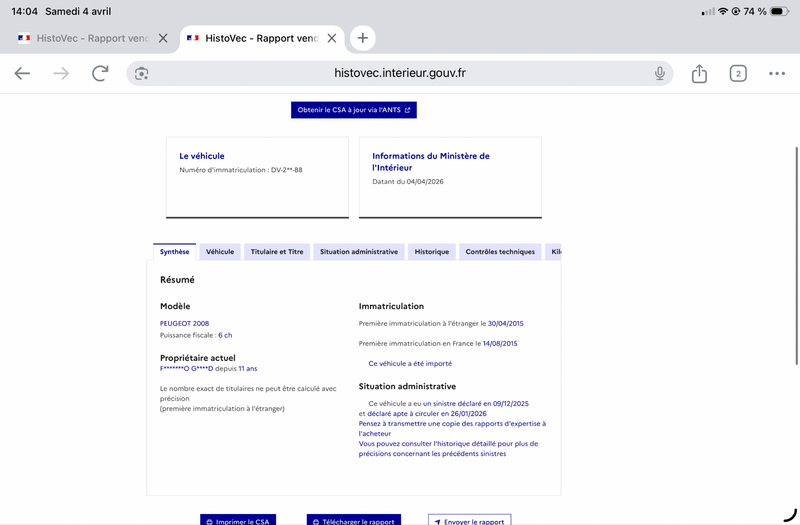The height and width of the screenshot is (525, 800).
Task: Open the Situation administrative tab
Action: click(359, 252)
